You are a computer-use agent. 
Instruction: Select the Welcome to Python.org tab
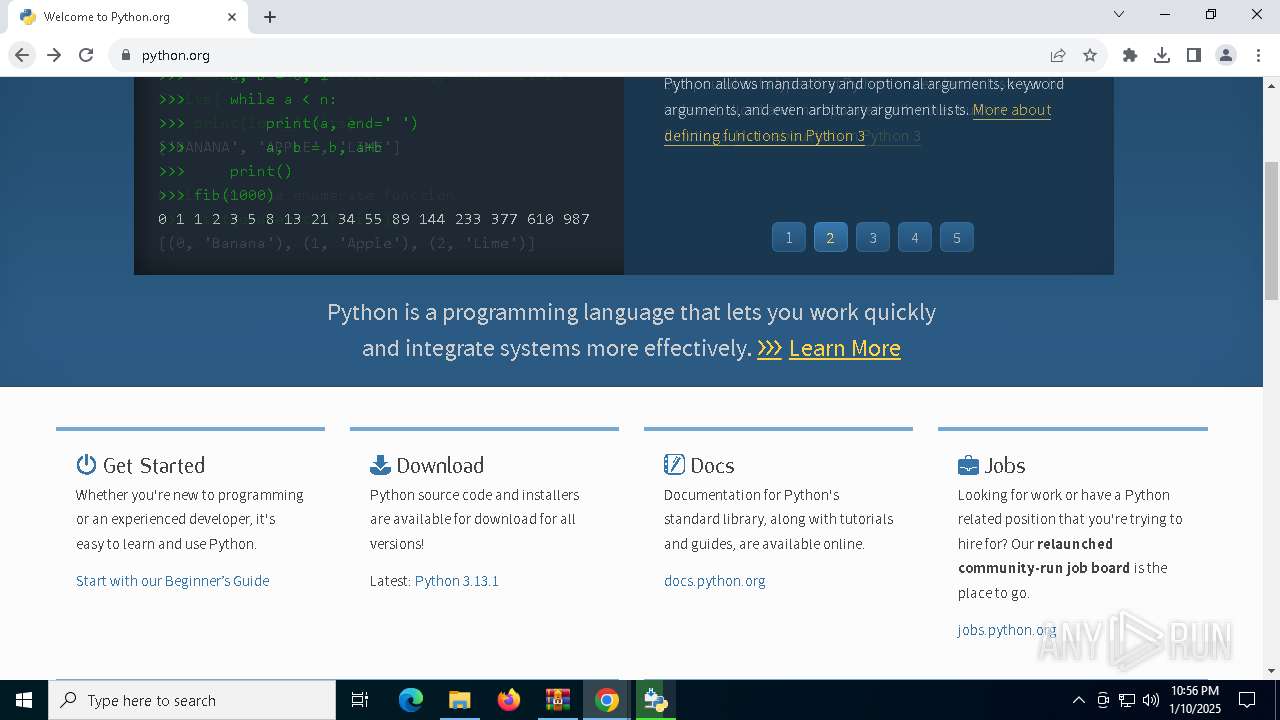(127, 17)
